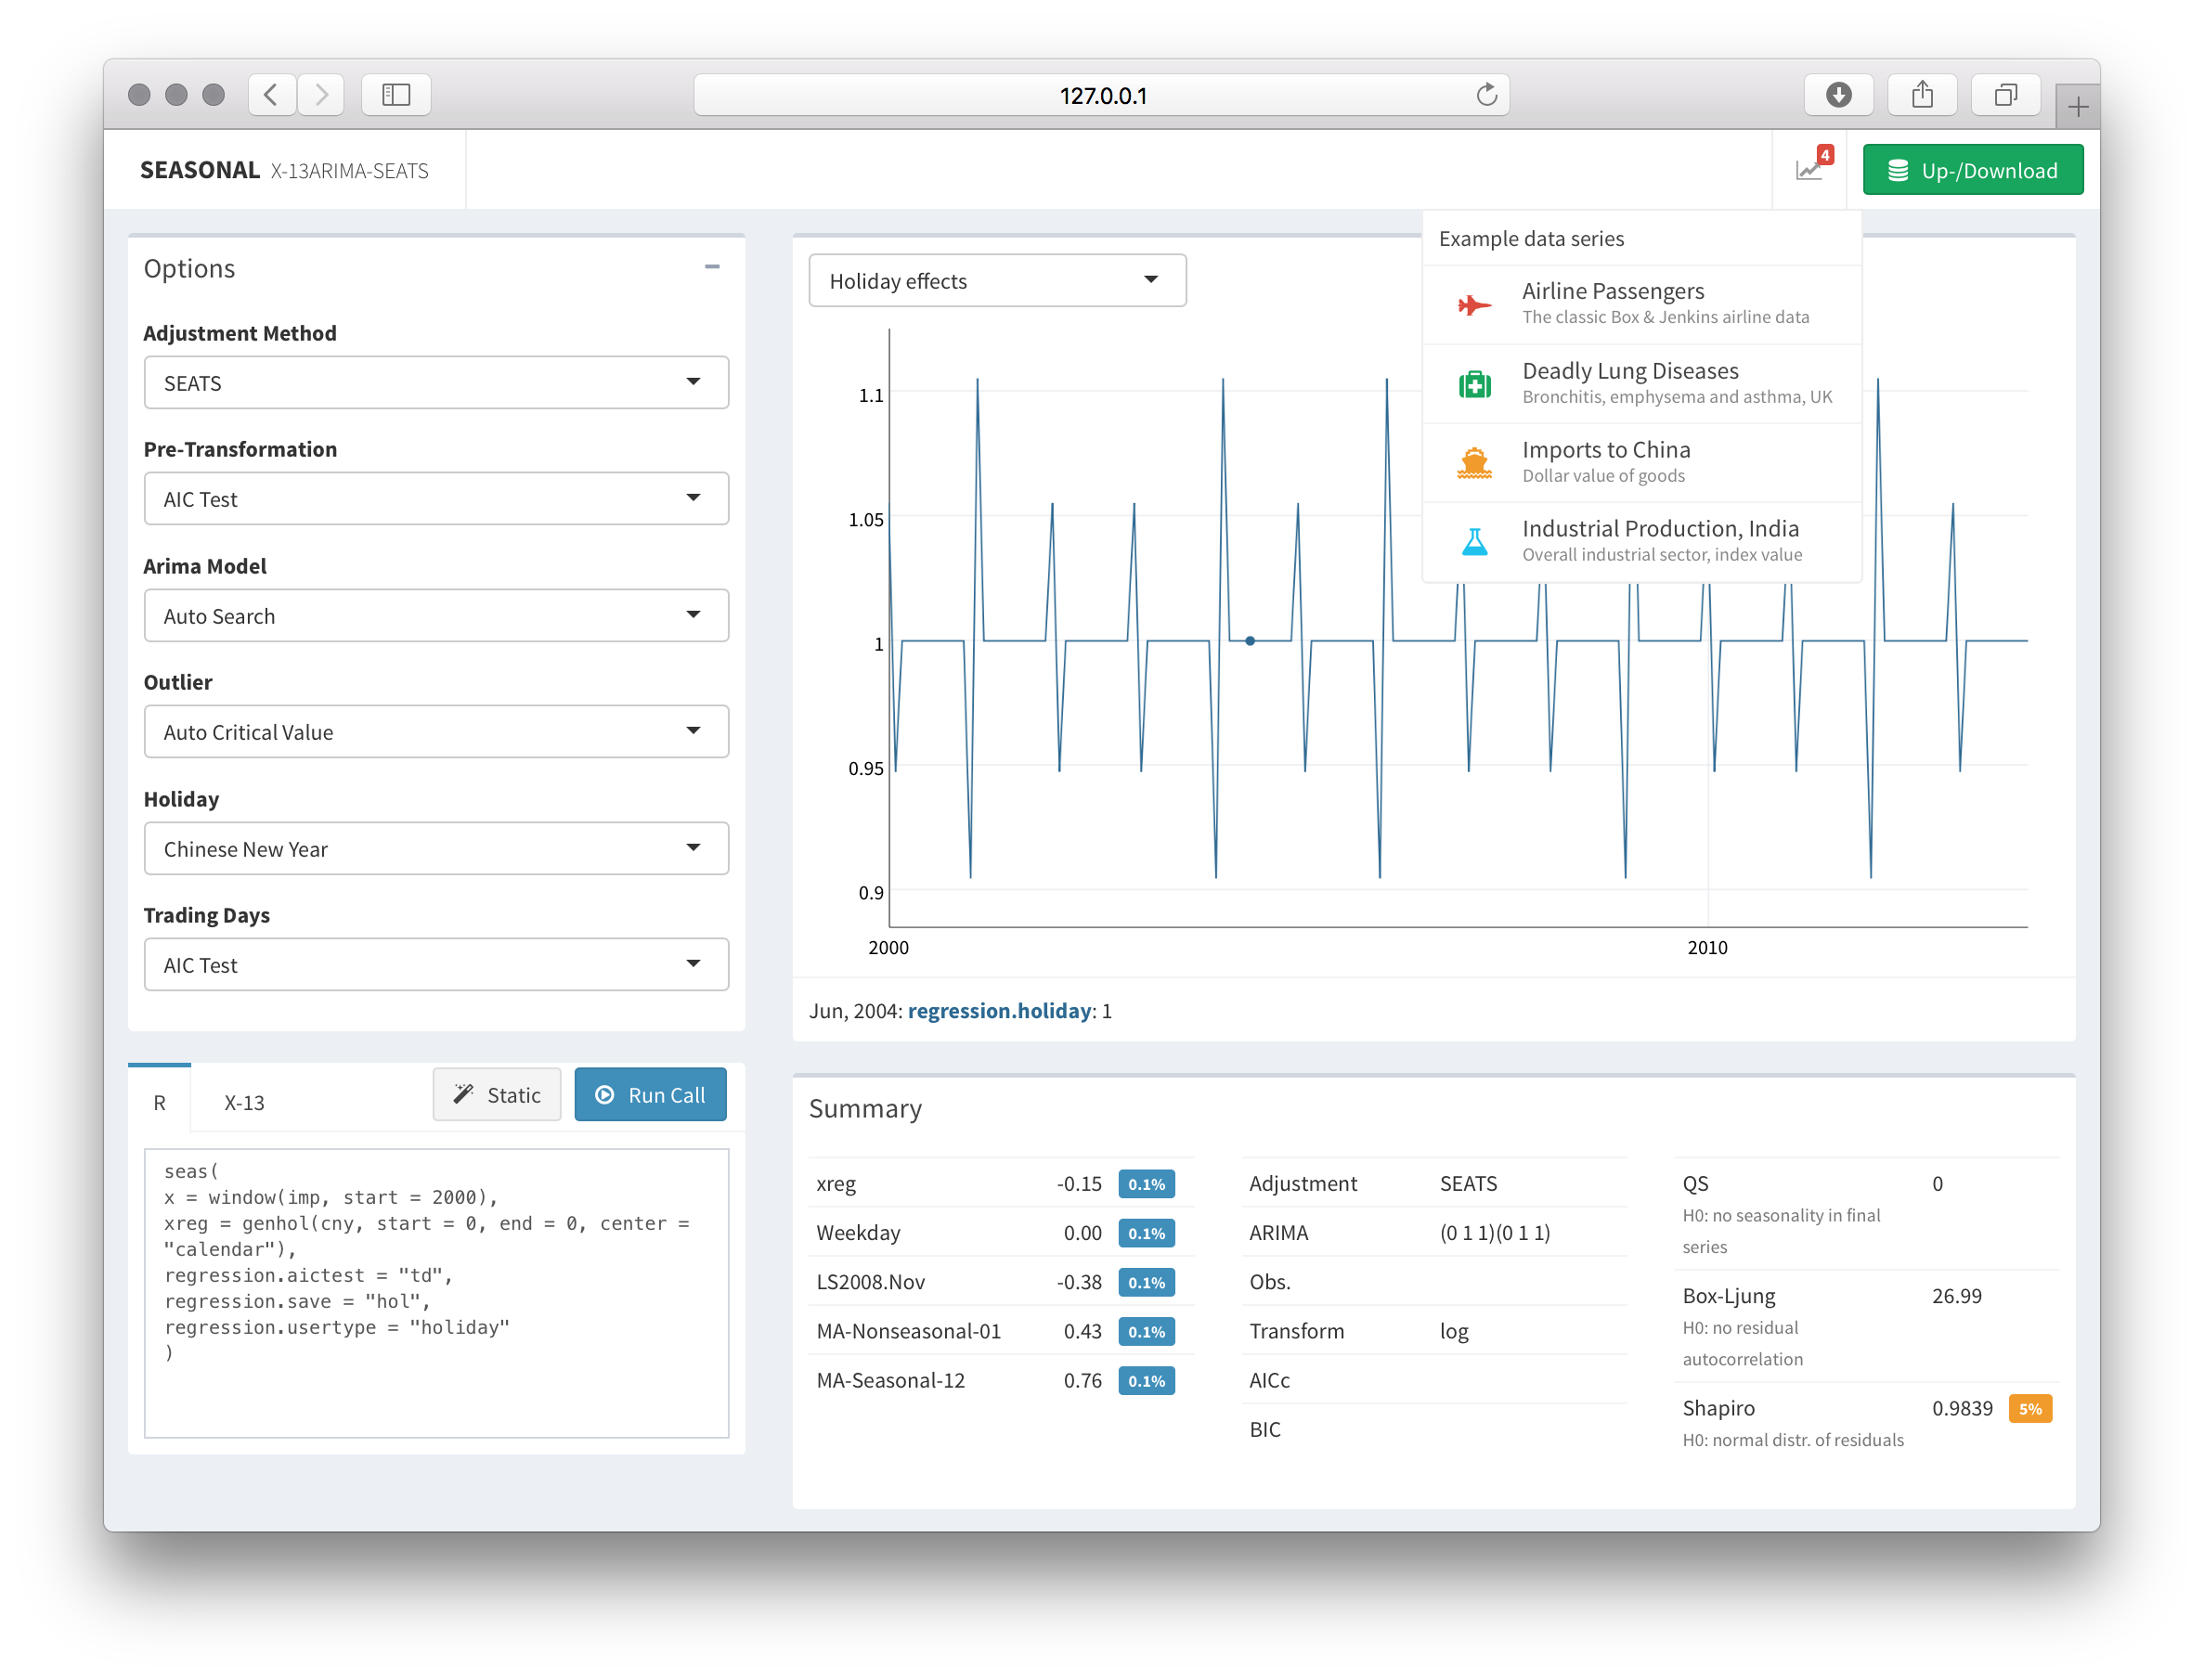
Task: Select the R code tab
Action: [159, 1102]
